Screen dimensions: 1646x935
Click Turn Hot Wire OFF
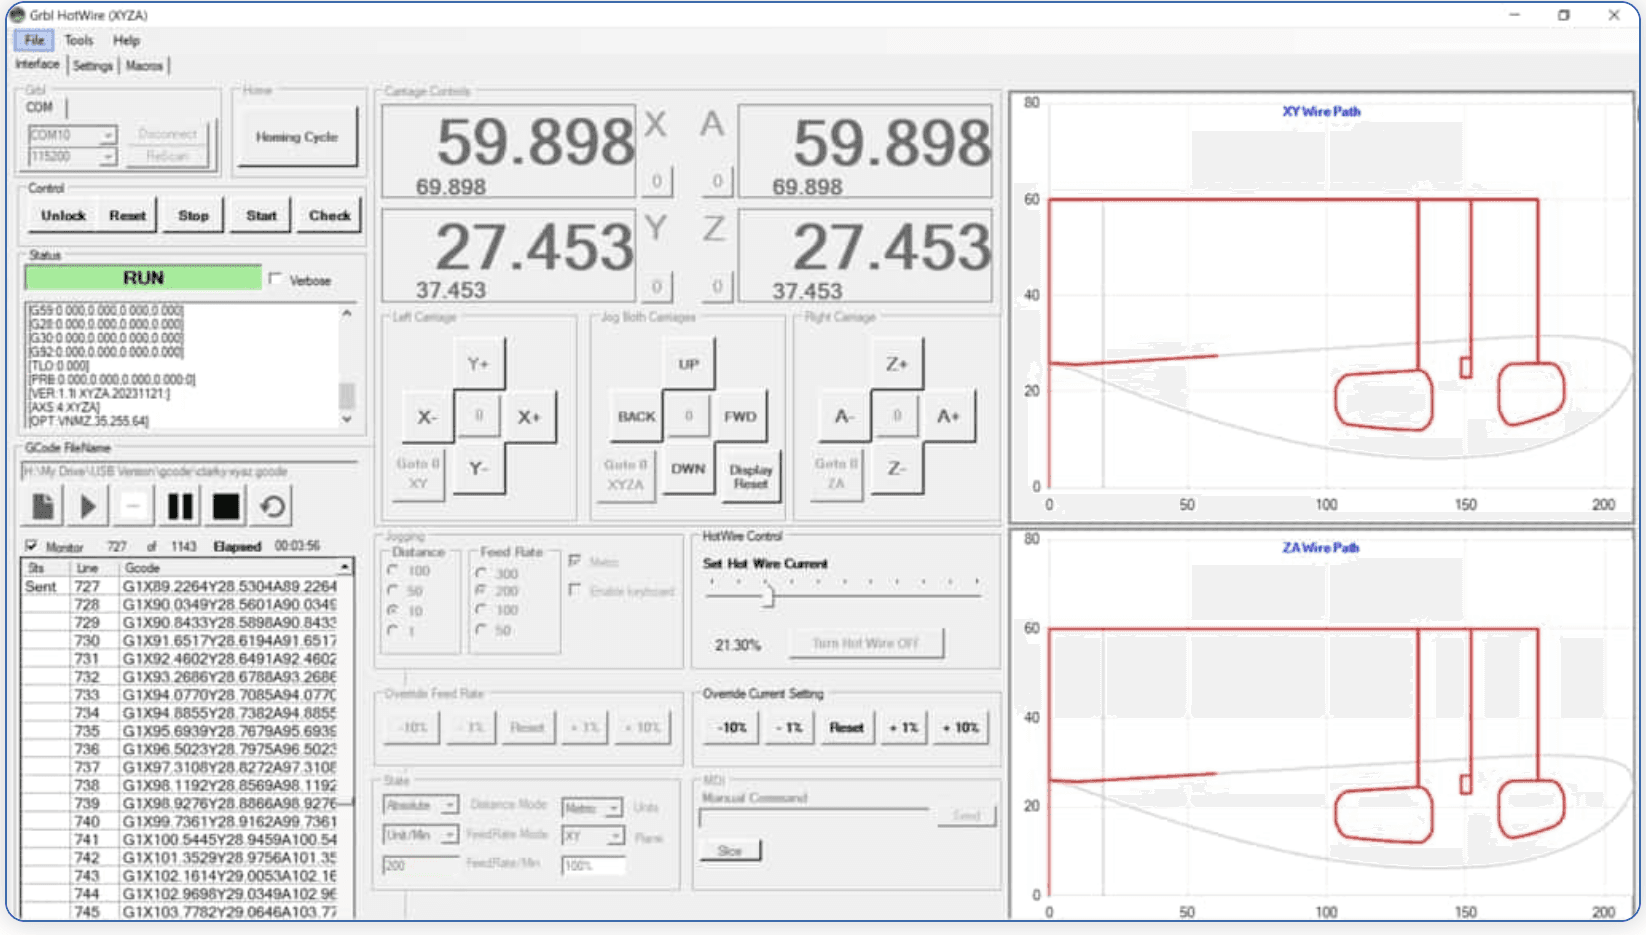(865, 643)
